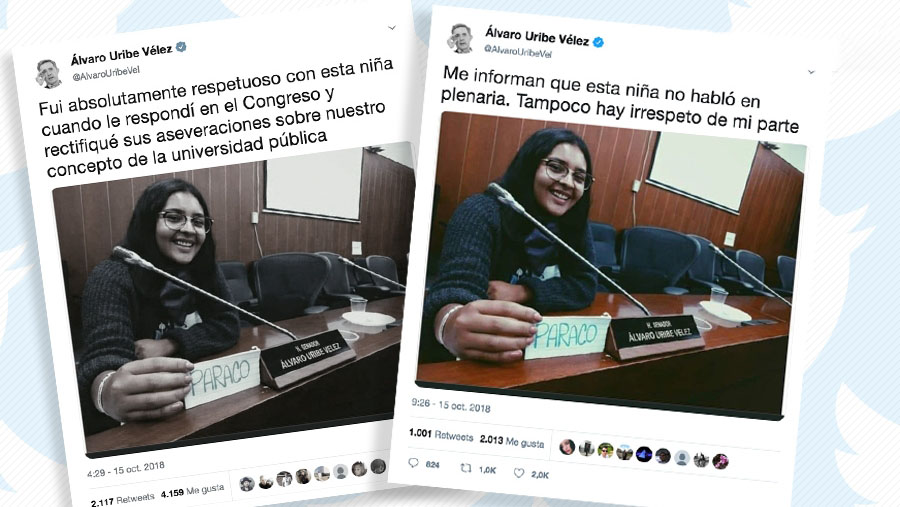This screenshot has width=900, height=507.
Task: Open the @AlvaroUribeVel handle on left tweet
Action: (106, 73)
